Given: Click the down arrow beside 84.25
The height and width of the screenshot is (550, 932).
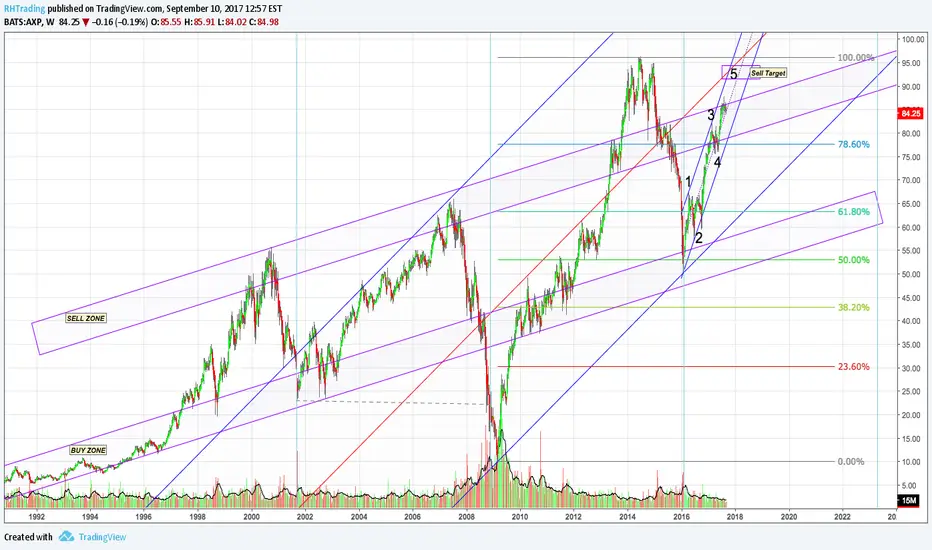Looking at the screenshot, I should pyautogui.click(x=87, y=23).
